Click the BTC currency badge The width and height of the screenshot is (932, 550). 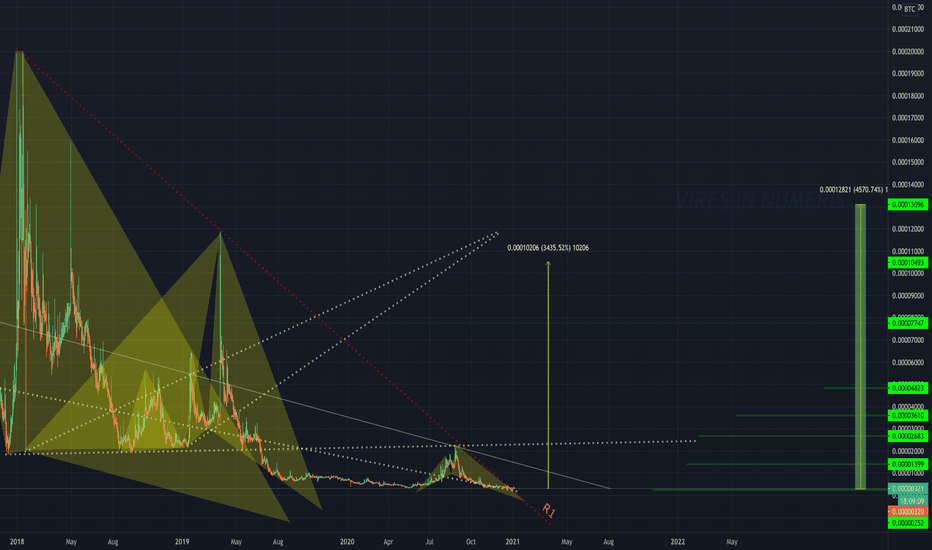[x=909, y=9]
